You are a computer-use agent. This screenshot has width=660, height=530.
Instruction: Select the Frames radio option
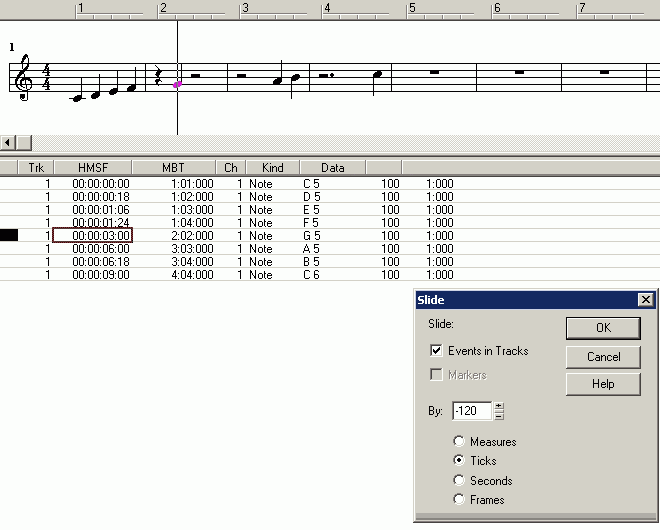[x=459, y=500]
